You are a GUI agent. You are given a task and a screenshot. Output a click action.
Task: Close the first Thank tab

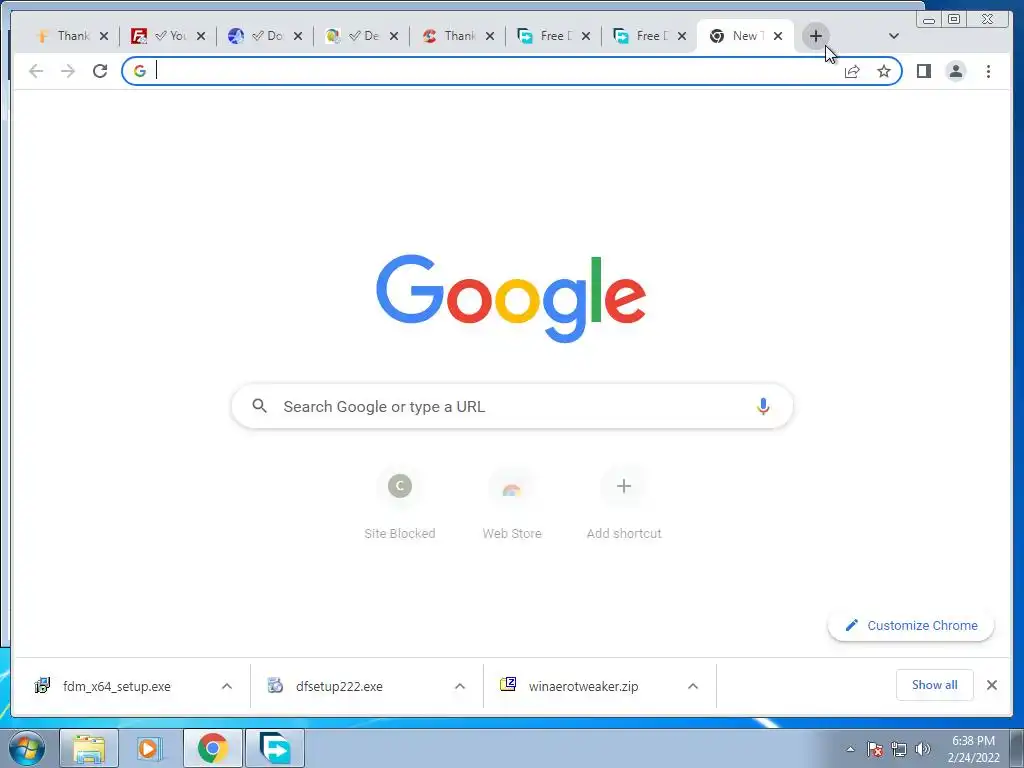pyautogui.click(x=104, y=36)
